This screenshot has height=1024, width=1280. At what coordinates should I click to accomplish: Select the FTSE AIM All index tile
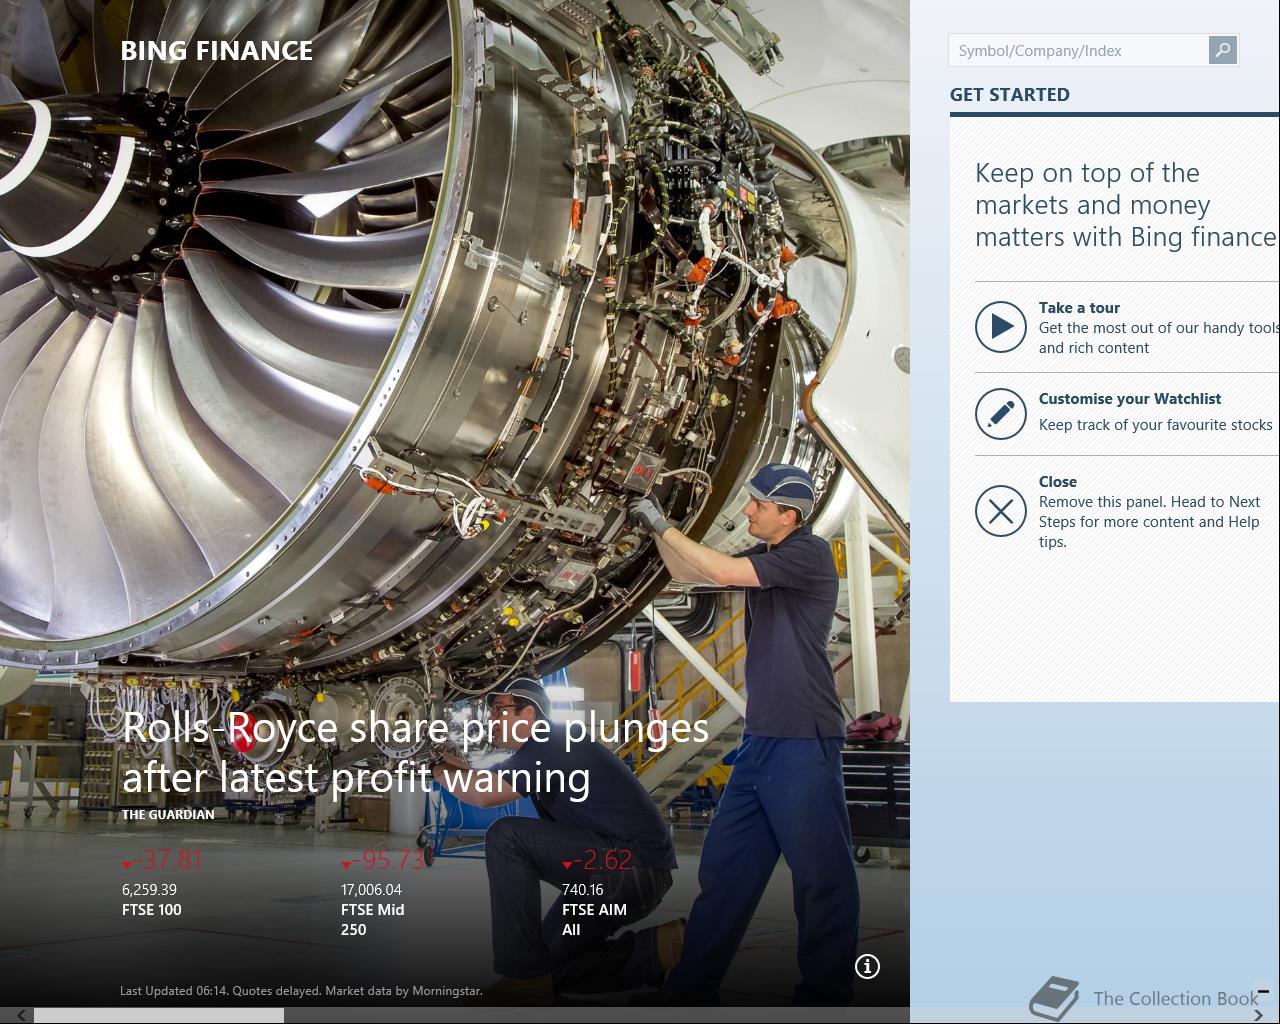click(x=598, y=893)
